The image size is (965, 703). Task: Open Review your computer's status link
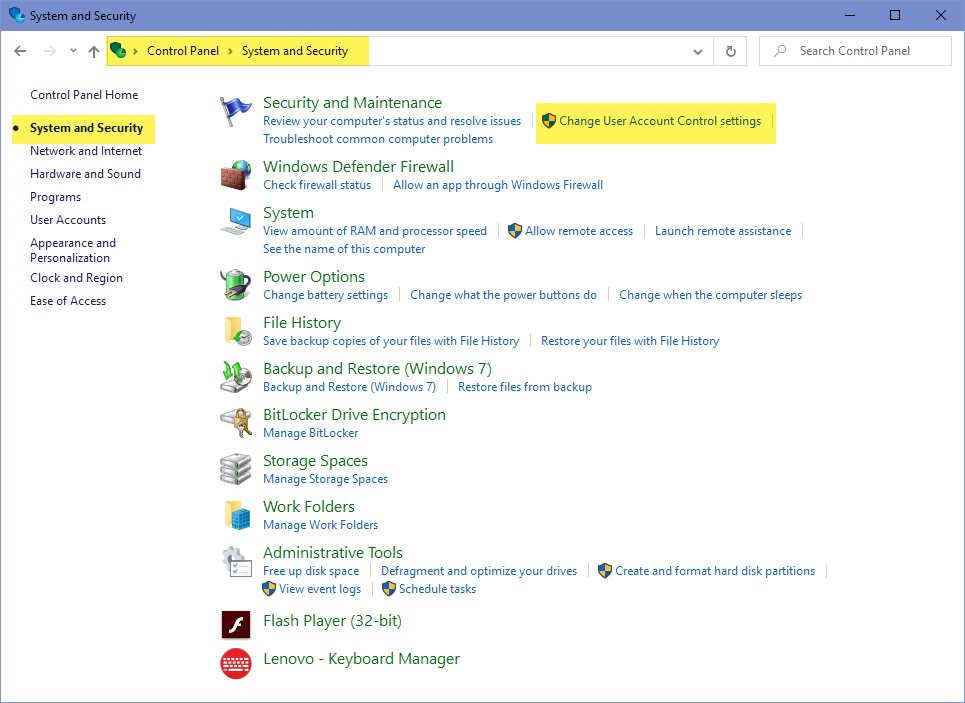tap(392, 121)
